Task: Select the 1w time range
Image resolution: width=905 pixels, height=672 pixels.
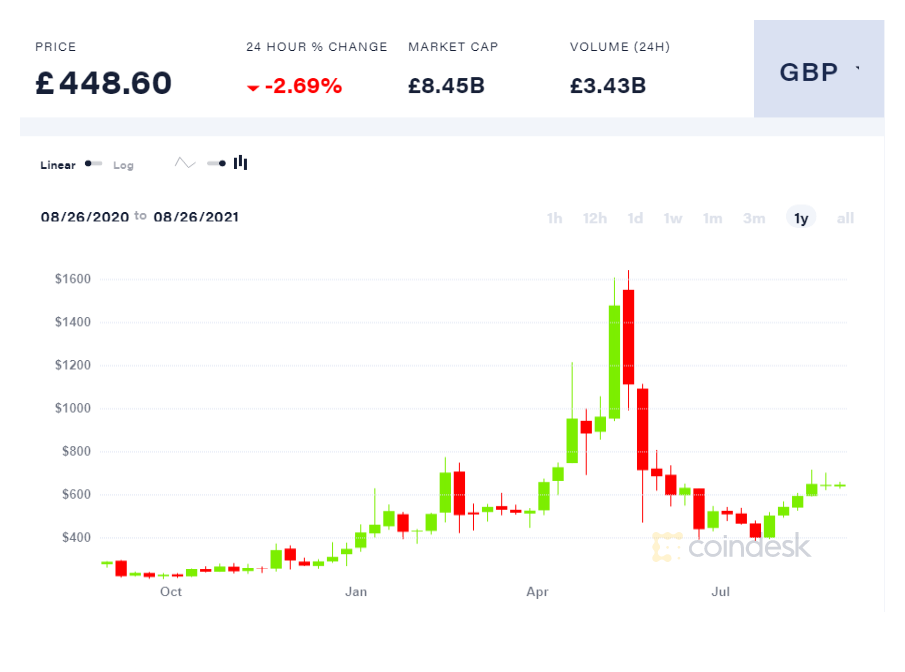Action: click(x=672, y=218)
